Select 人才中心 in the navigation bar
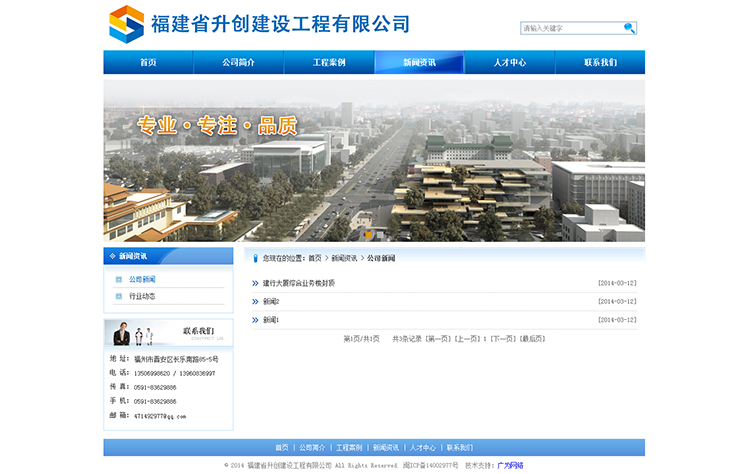Viewport: 748px width, 474px height. click(509, 62)
